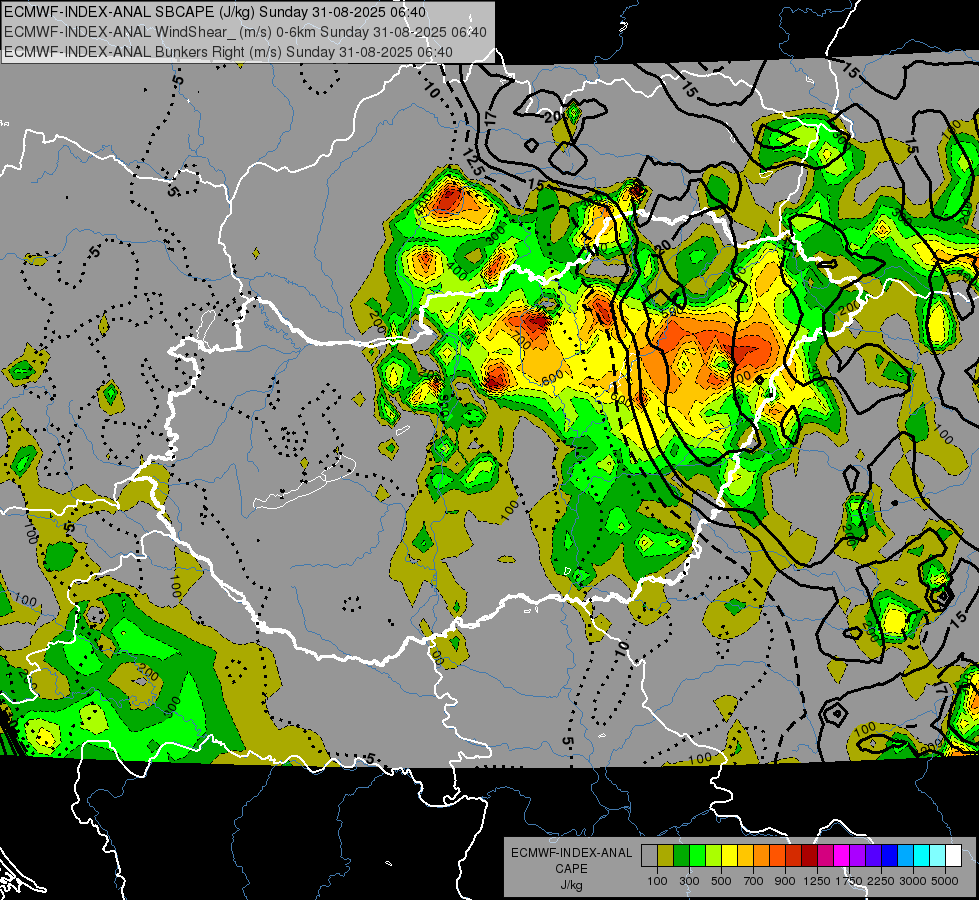Click the legend value 5000
The width and height of the screenshot is (979, 900).
945,881
